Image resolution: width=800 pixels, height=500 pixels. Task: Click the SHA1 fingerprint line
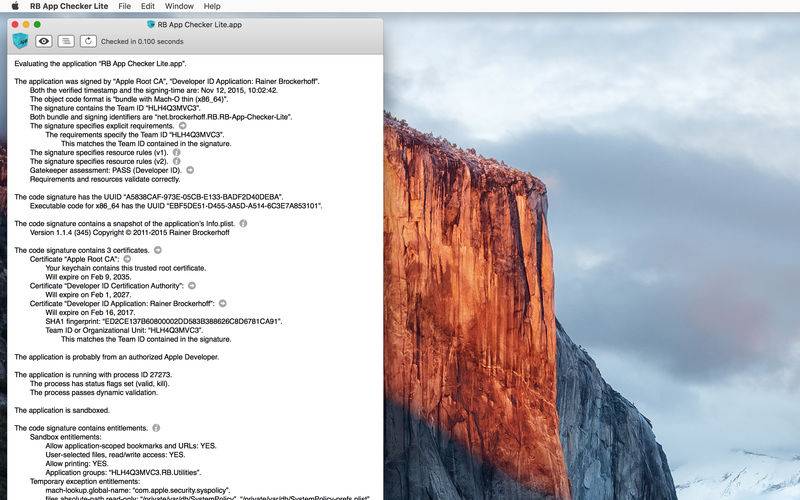pos(164,321)
